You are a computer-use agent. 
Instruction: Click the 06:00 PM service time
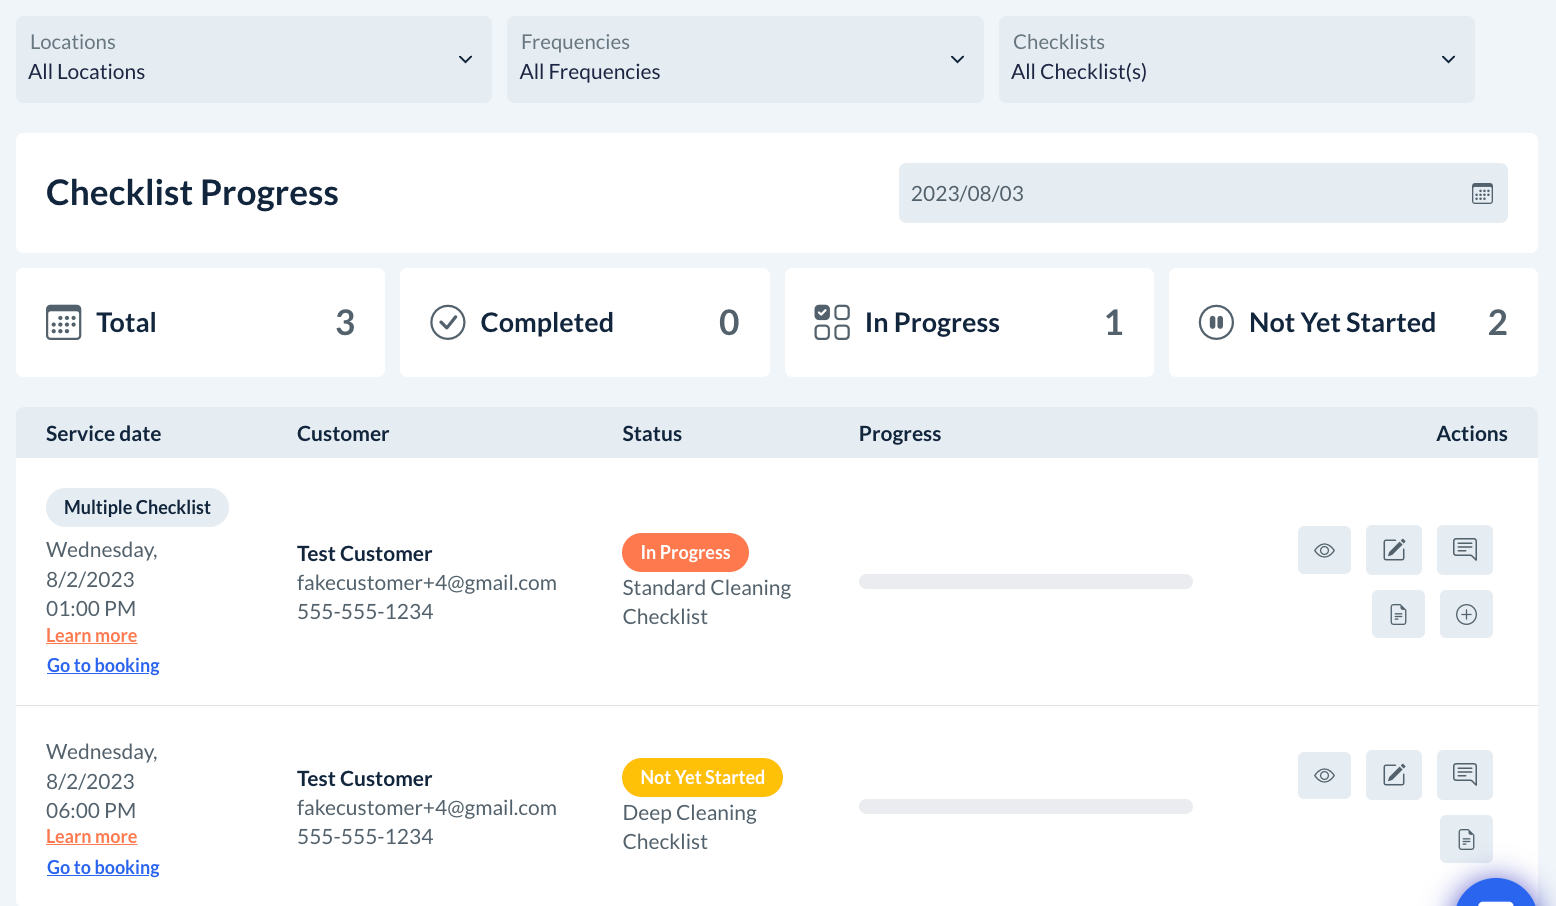pos(91,810)
